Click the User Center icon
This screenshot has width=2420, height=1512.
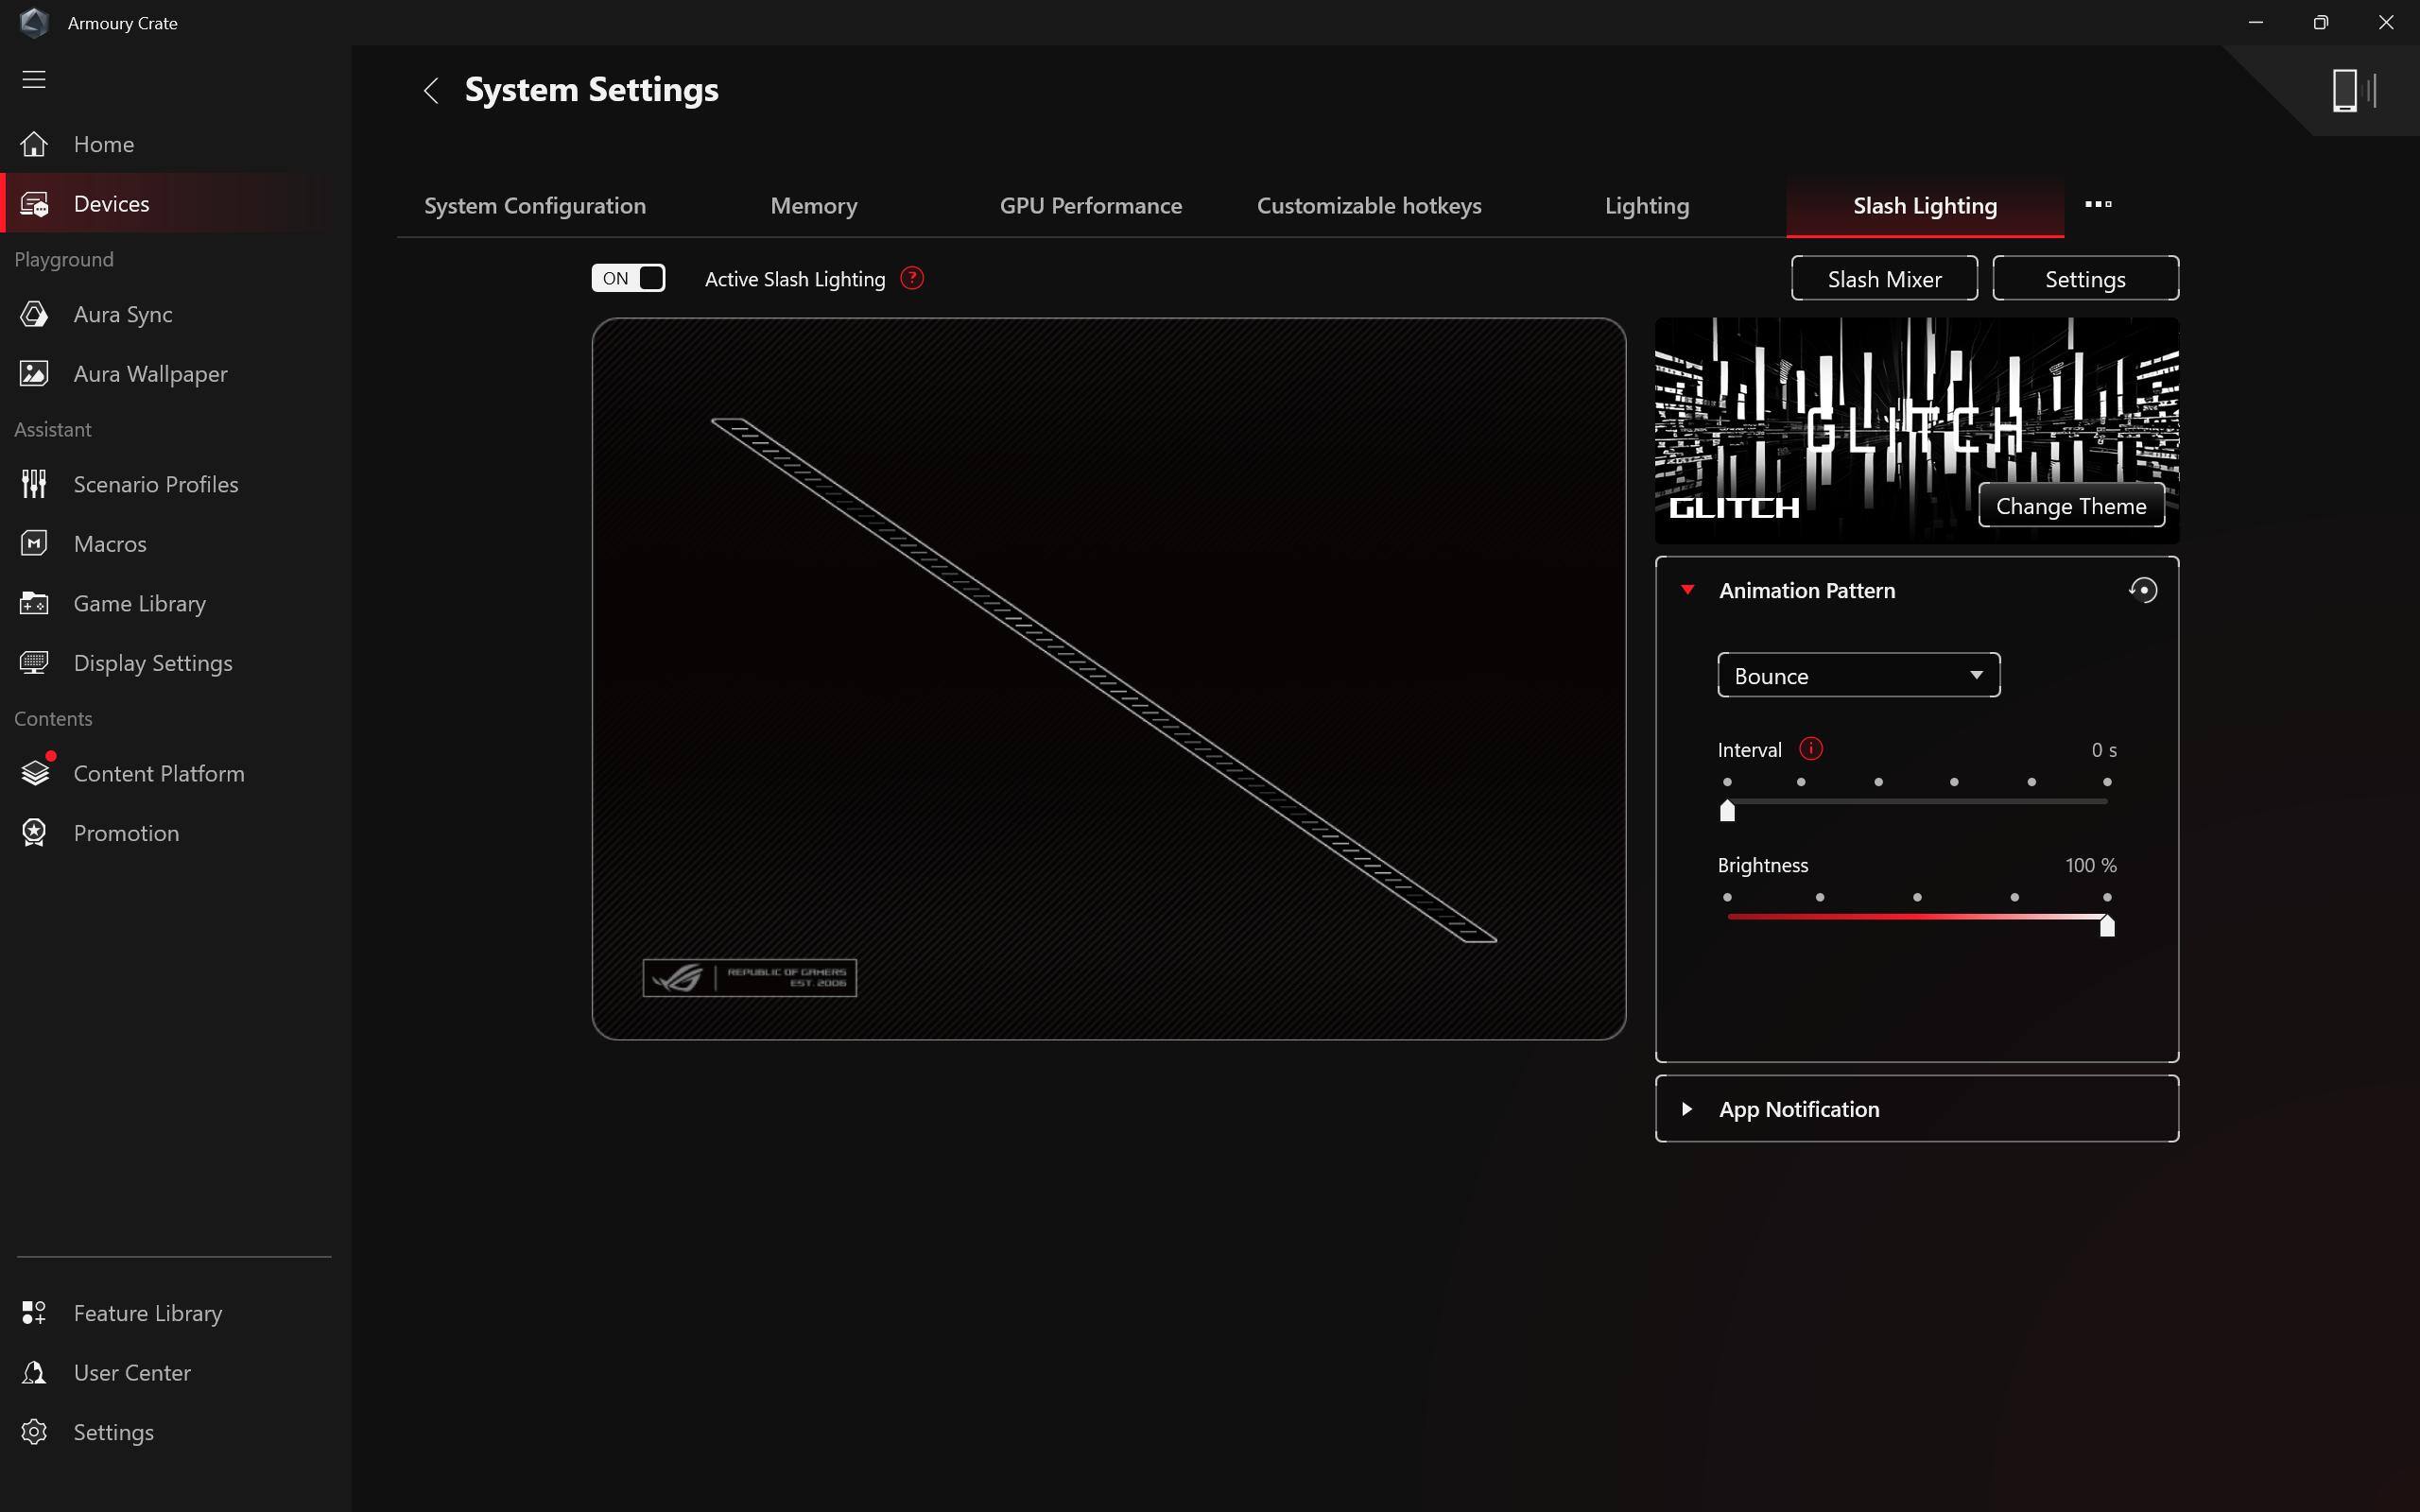pos(34,1373)
